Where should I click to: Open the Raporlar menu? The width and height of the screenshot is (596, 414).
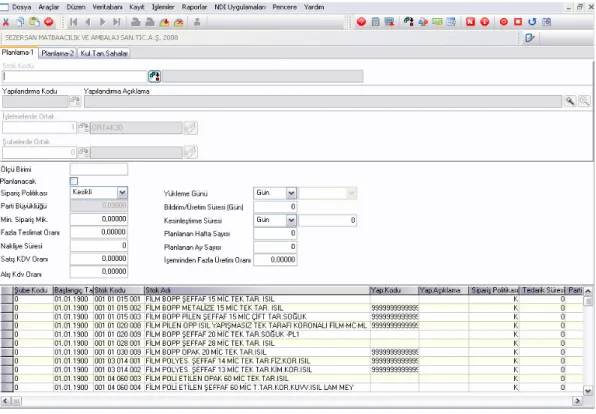pyautogui.click(x=194, y=7)
